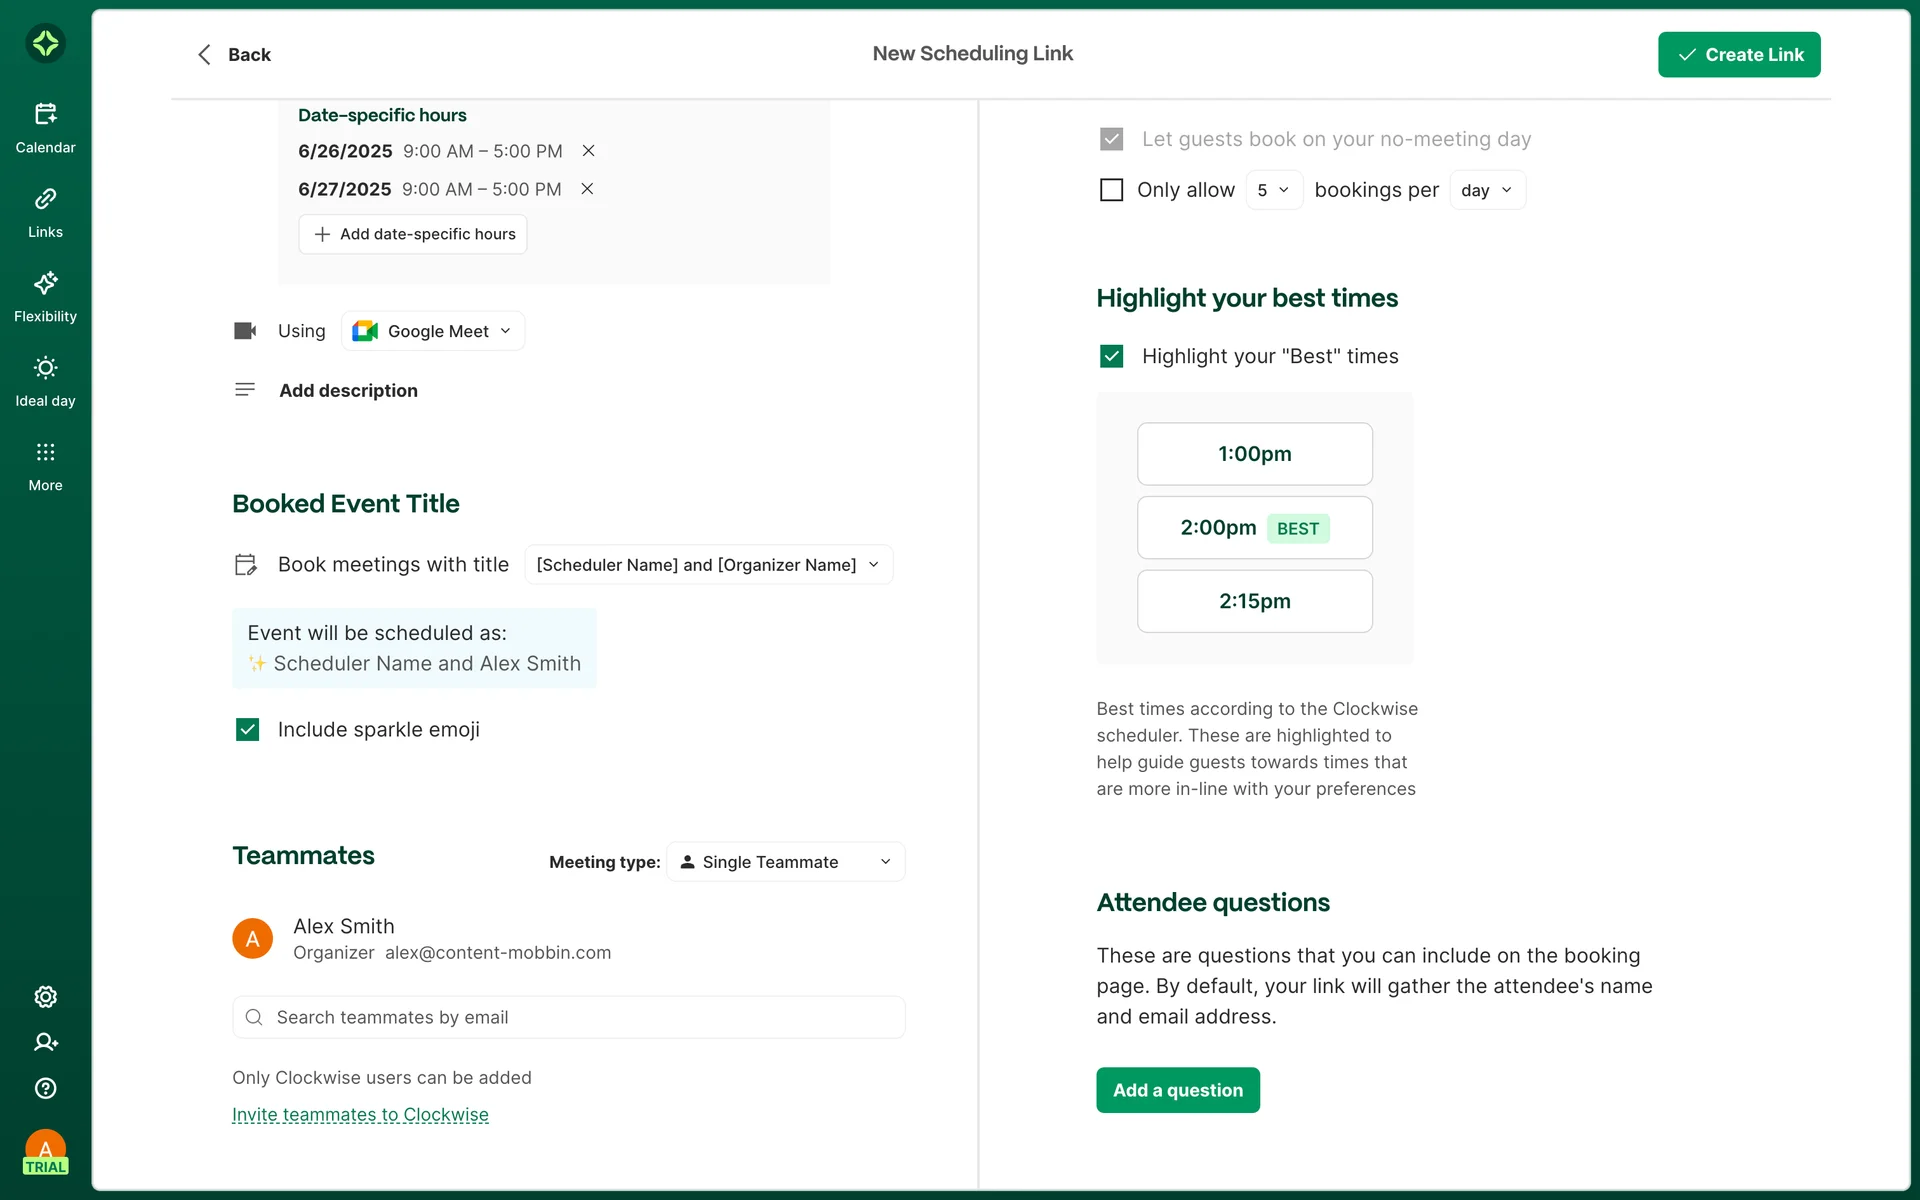The image size is (1920, 1200).
Task: Expand the booked event title dropdown
Action: (x=708, y=565)
